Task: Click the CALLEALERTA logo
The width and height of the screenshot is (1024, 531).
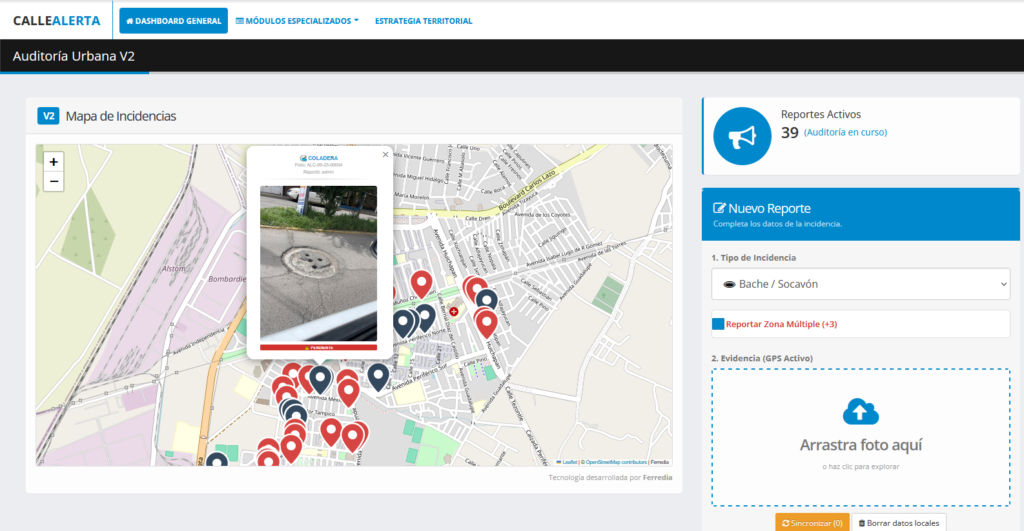Action: pyautogui.click(x=57, y=21)
